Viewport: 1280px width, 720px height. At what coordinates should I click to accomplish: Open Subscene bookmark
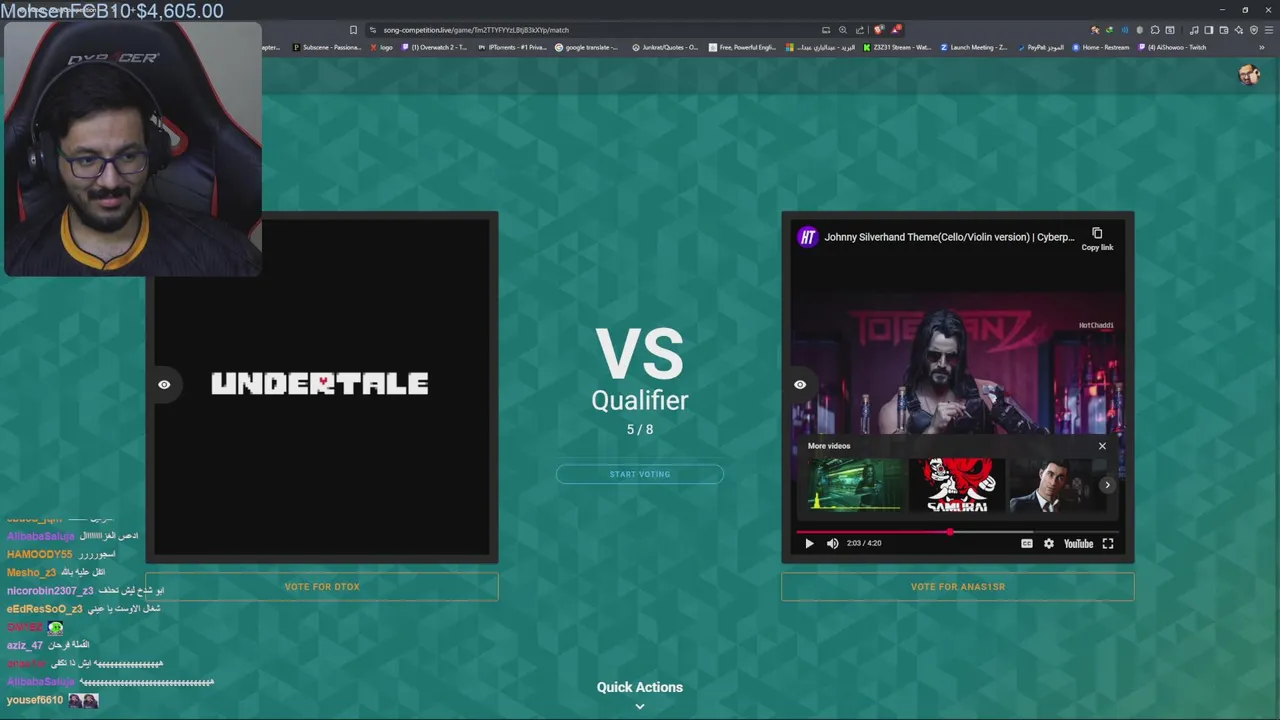[x=326, y=47]
